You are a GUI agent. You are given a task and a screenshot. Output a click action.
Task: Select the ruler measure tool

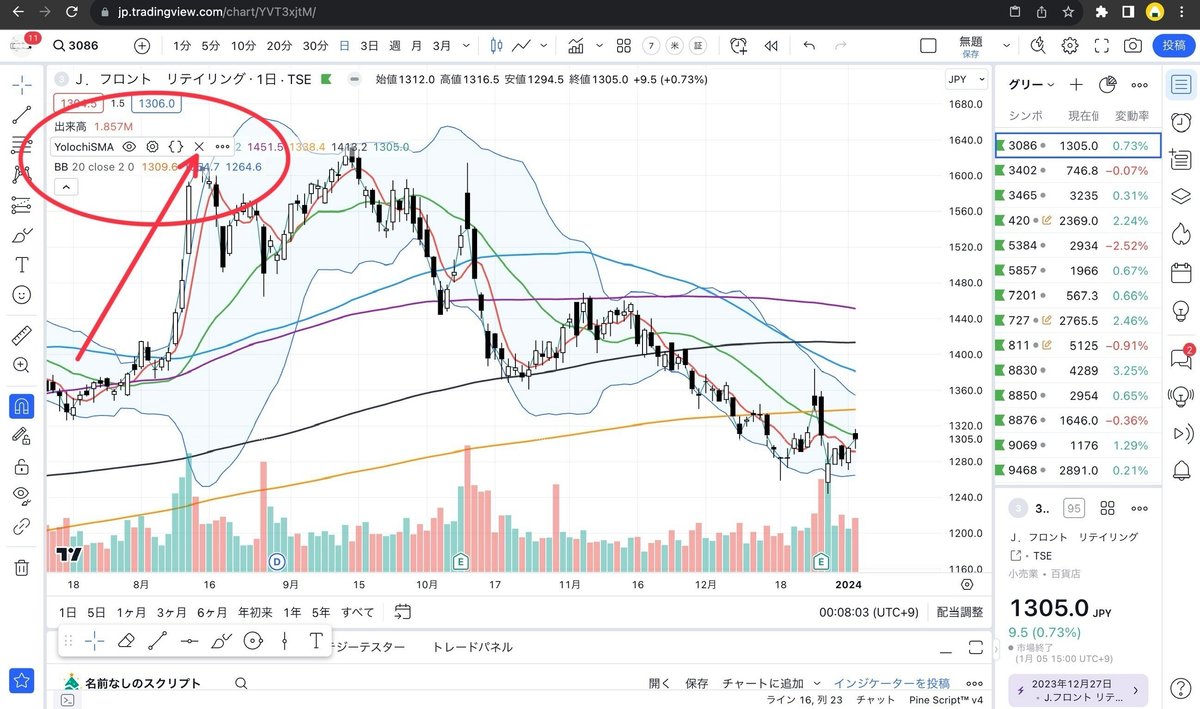pyautogui.click(x=21, y=335)
